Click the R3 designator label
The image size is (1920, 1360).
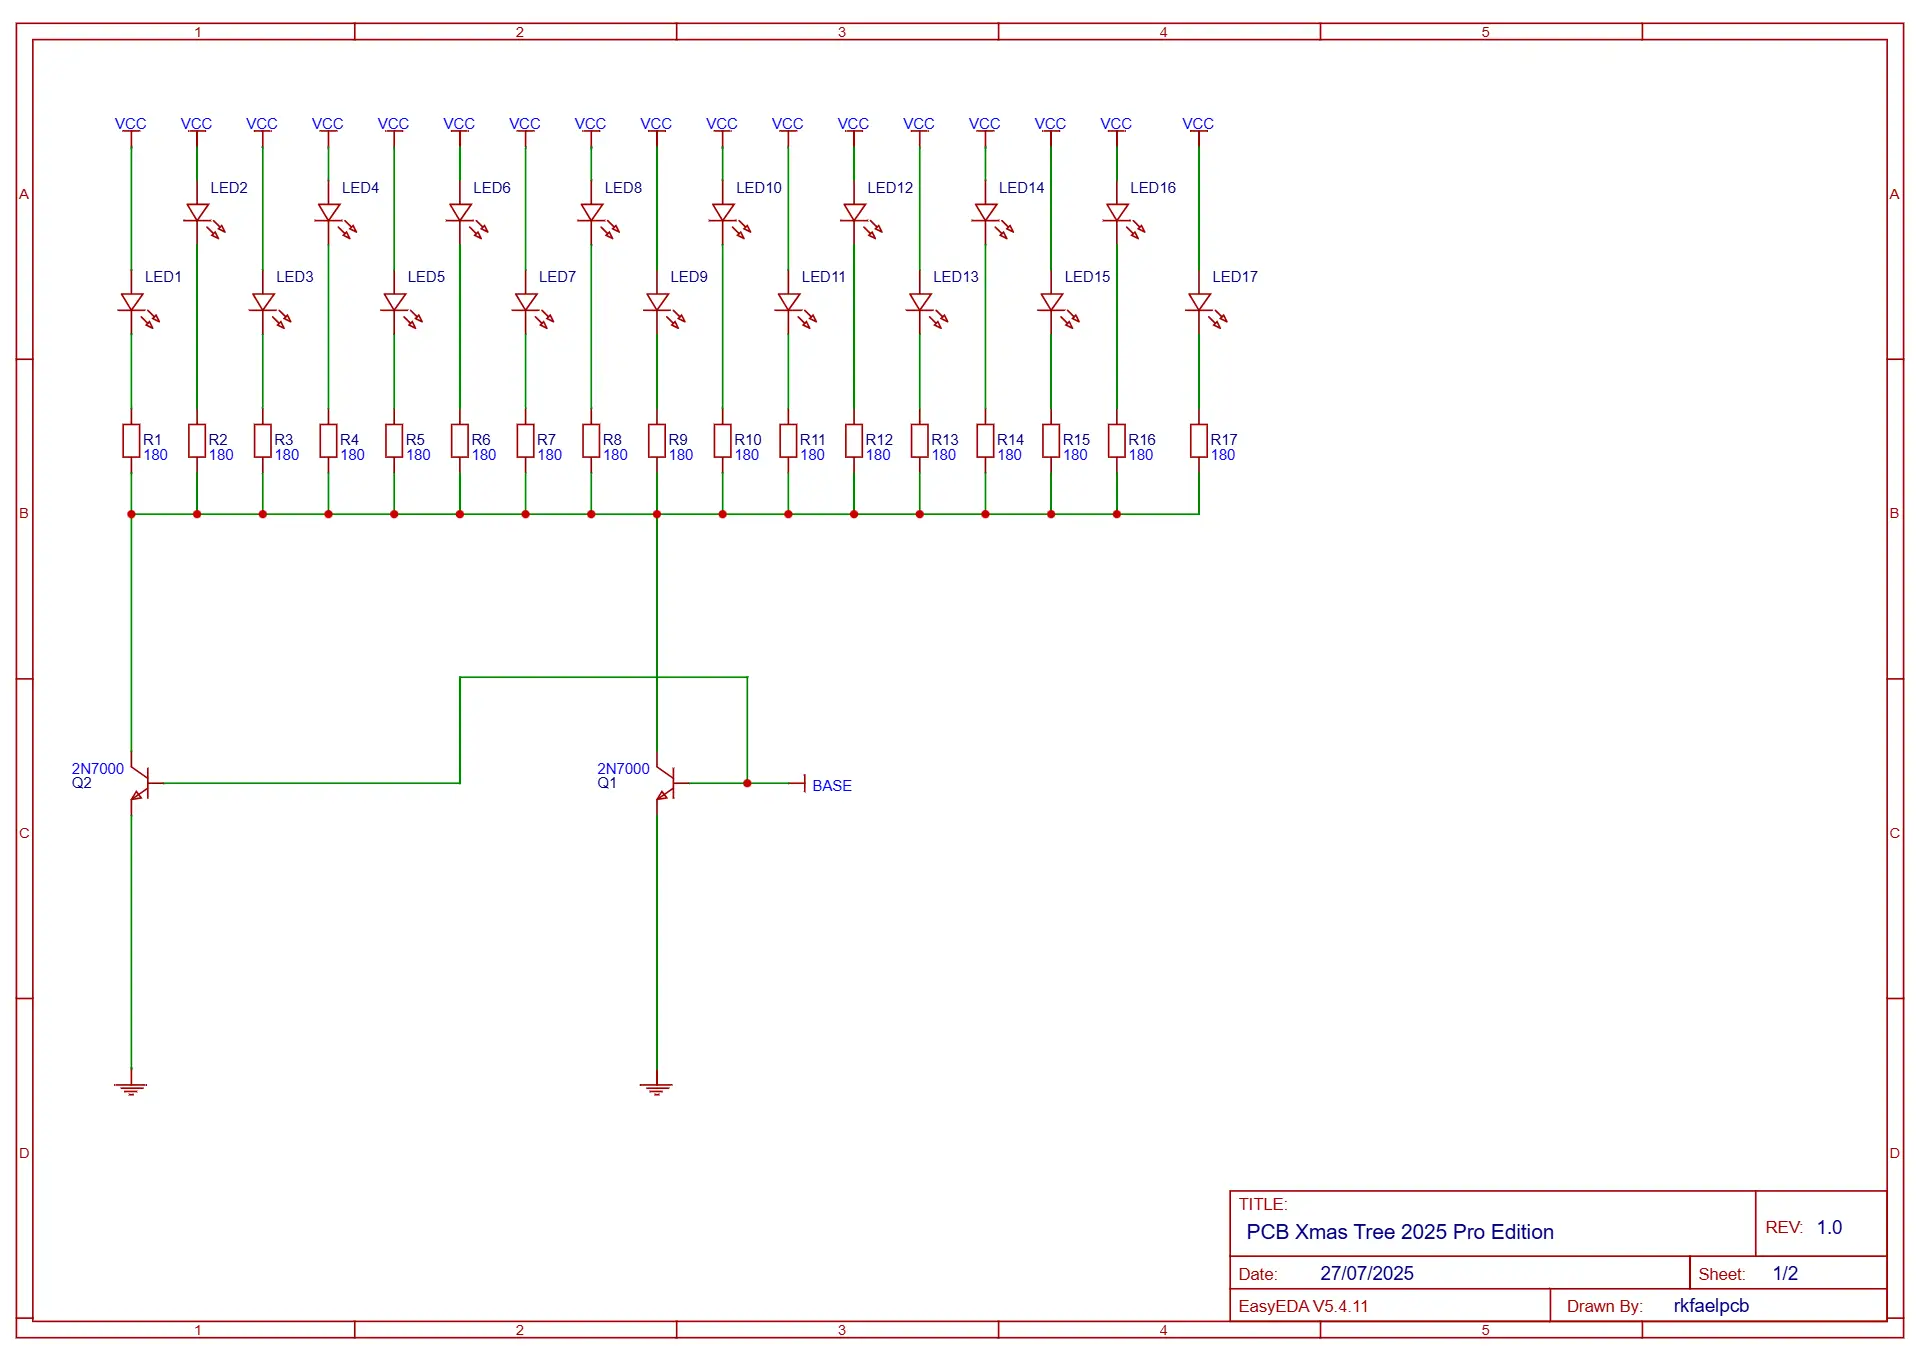point(284,439)
